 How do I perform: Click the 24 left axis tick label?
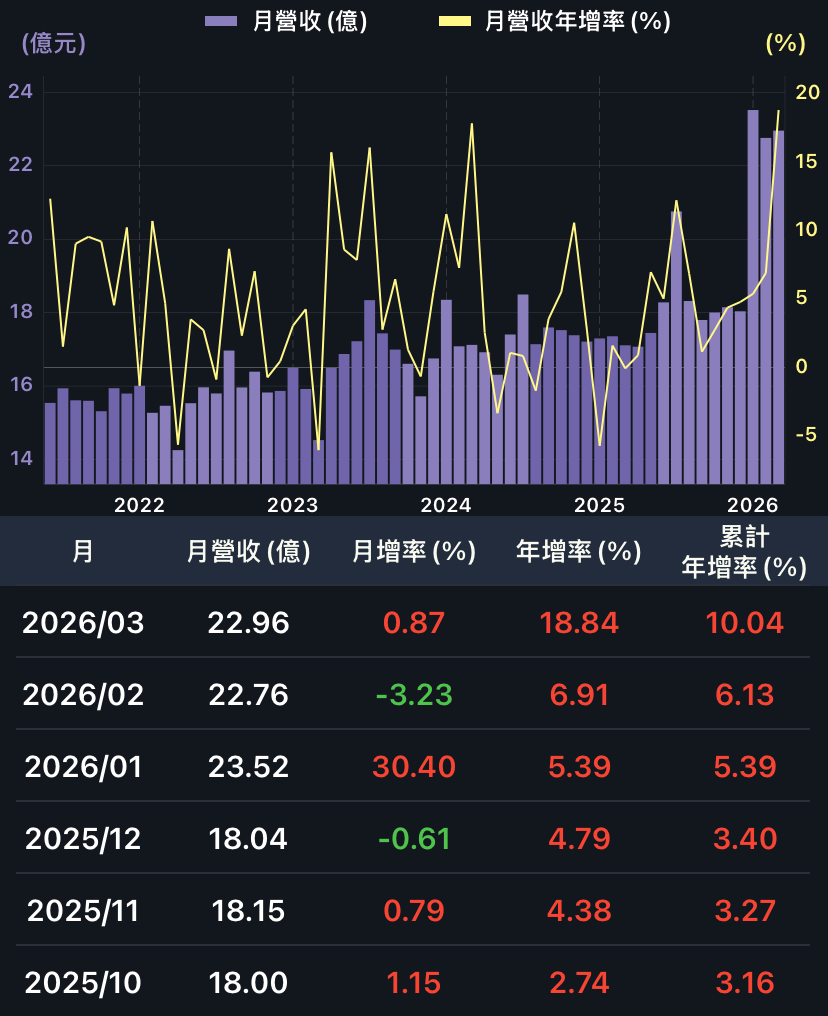pos(21,91)
